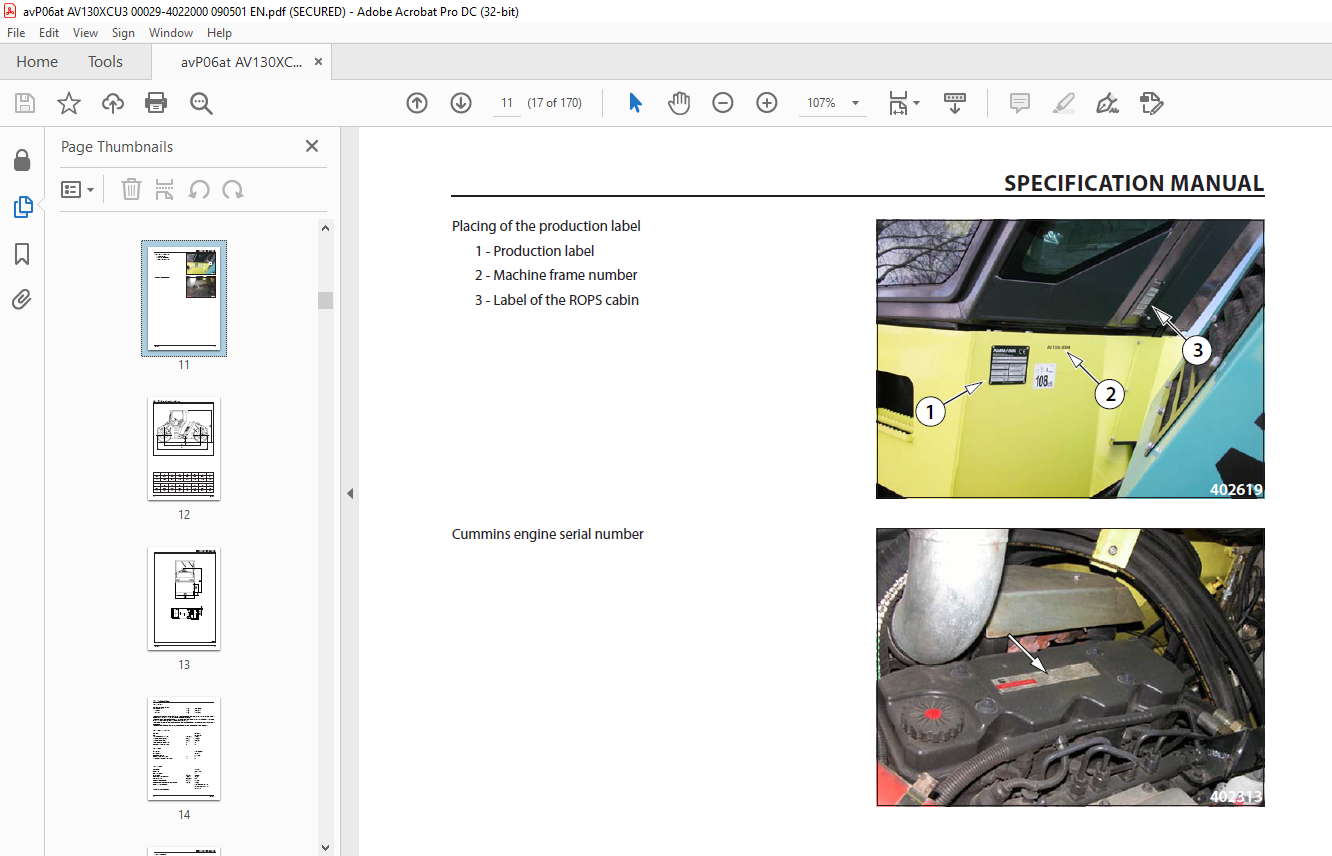Click the Cummins engine photo 402313
Screen dimensions: 1332x856
click(1070, 667)
